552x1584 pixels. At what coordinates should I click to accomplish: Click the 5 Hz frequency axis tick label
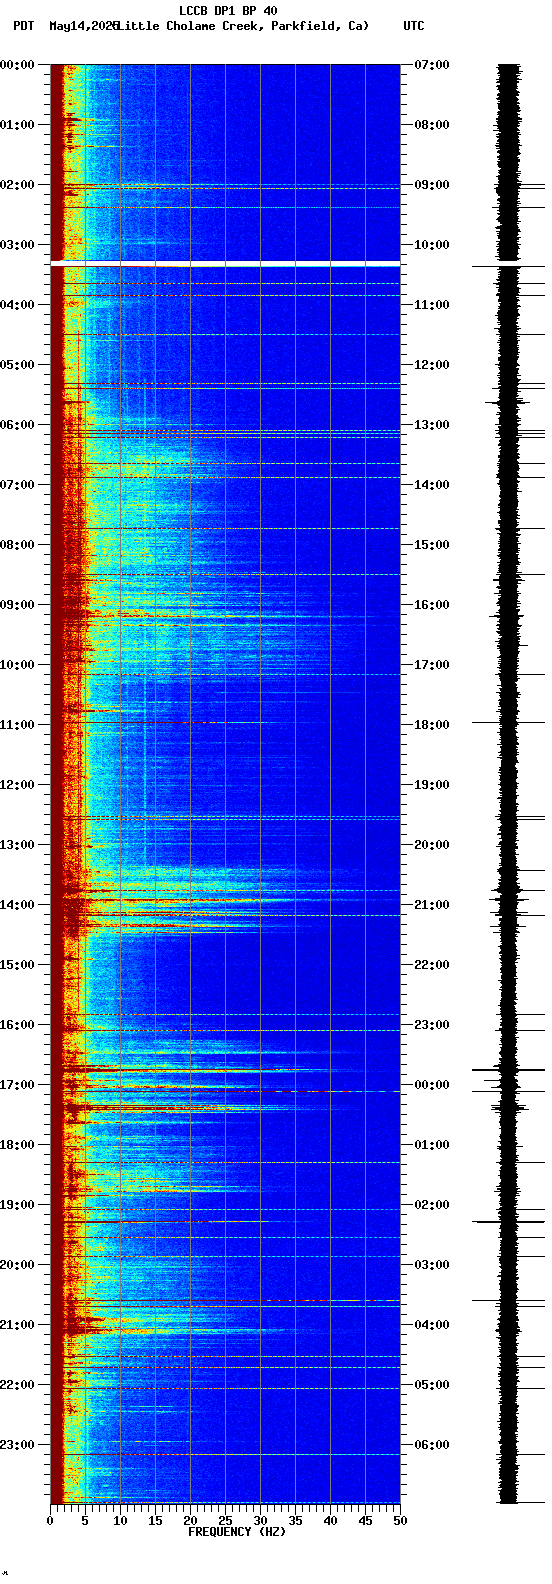click(85, 1521)
